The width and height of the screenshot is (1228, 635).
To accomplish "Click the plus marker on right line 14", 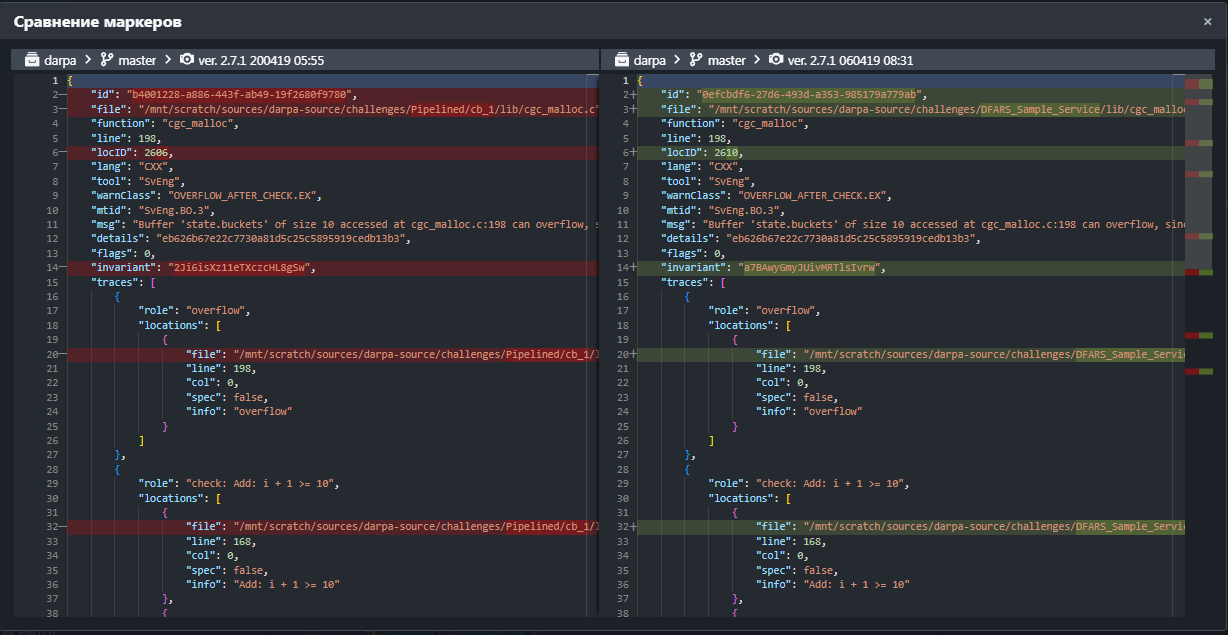I will 633,267.
